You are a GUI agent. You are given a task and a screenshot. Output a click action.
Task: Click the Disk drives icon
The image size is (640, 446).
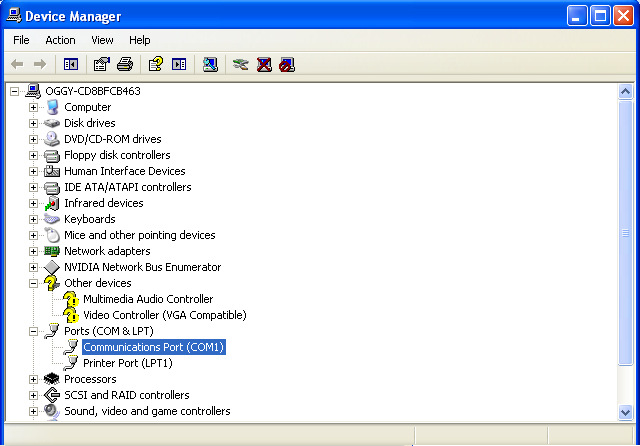pyautogui.click(x=52, y=123)
